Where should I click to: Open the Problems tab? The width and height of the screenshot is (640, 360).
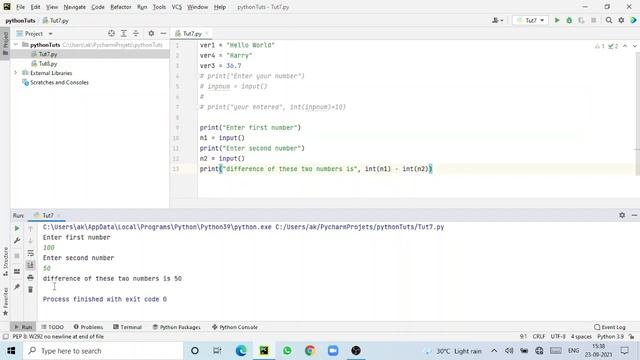click(88, 327)
